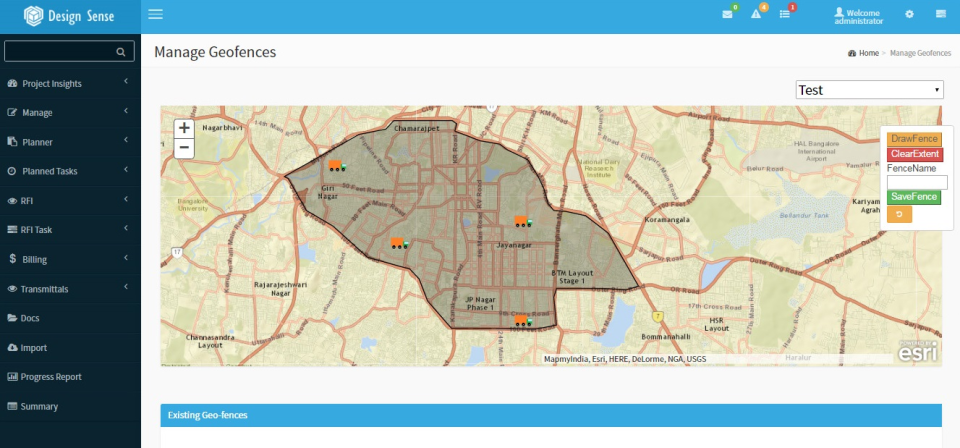Zoom in the map with plus button
This screenshot has height=448, width=960.
(184, 129)
